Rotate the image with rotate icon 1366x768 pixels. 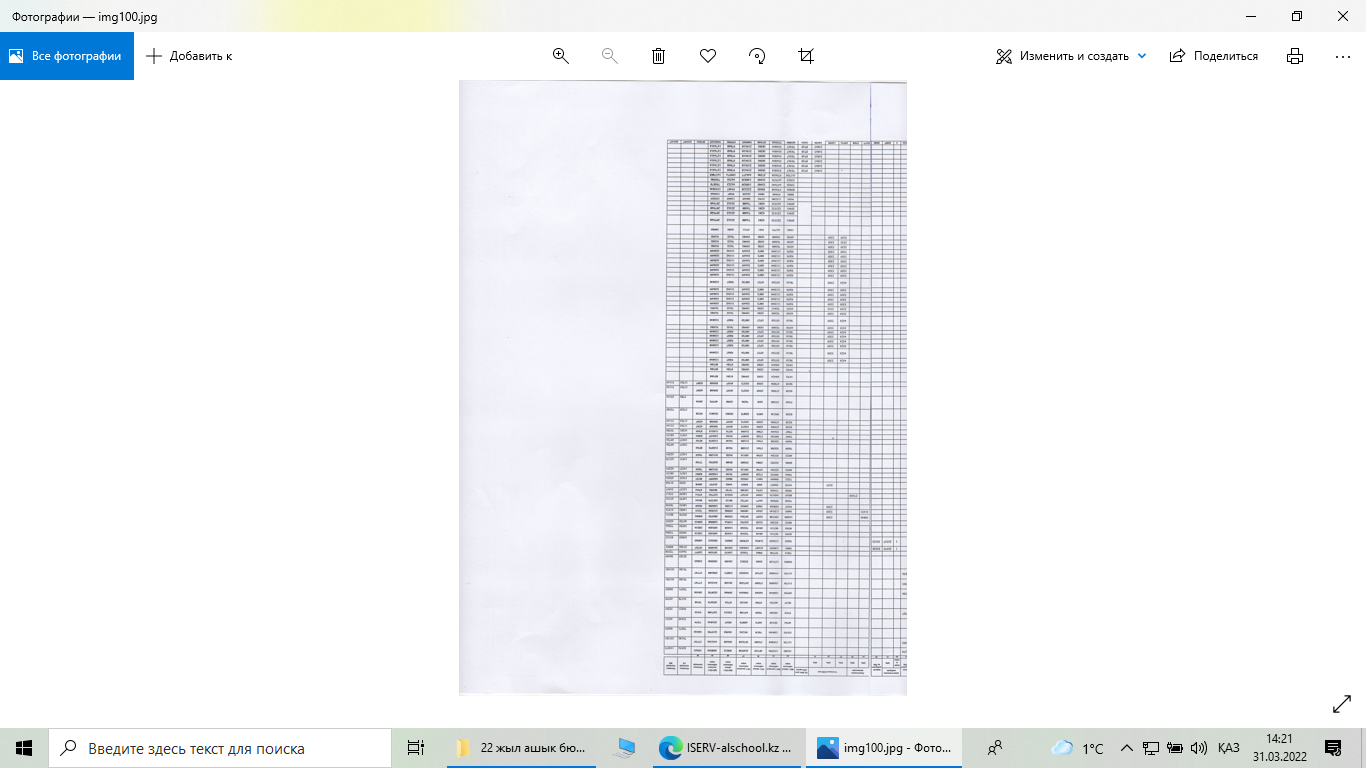pos(757,56)
